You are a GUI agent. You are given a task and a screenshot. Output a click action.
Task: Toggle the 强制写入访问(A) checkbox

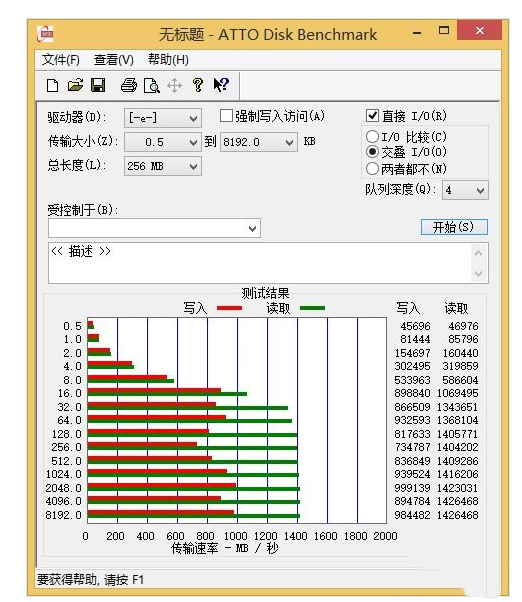tap(226, 116)
